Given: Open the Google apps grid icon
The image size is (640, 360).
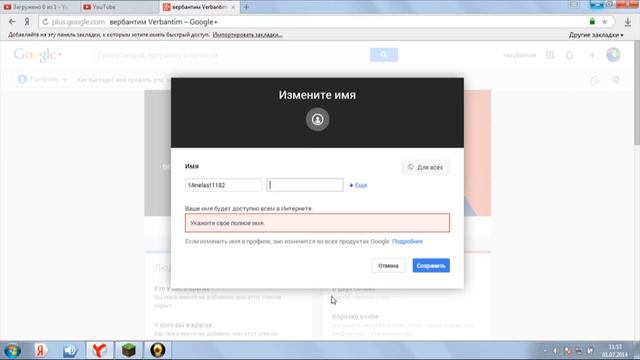Looking at the screenshot, I should (550, 55).
